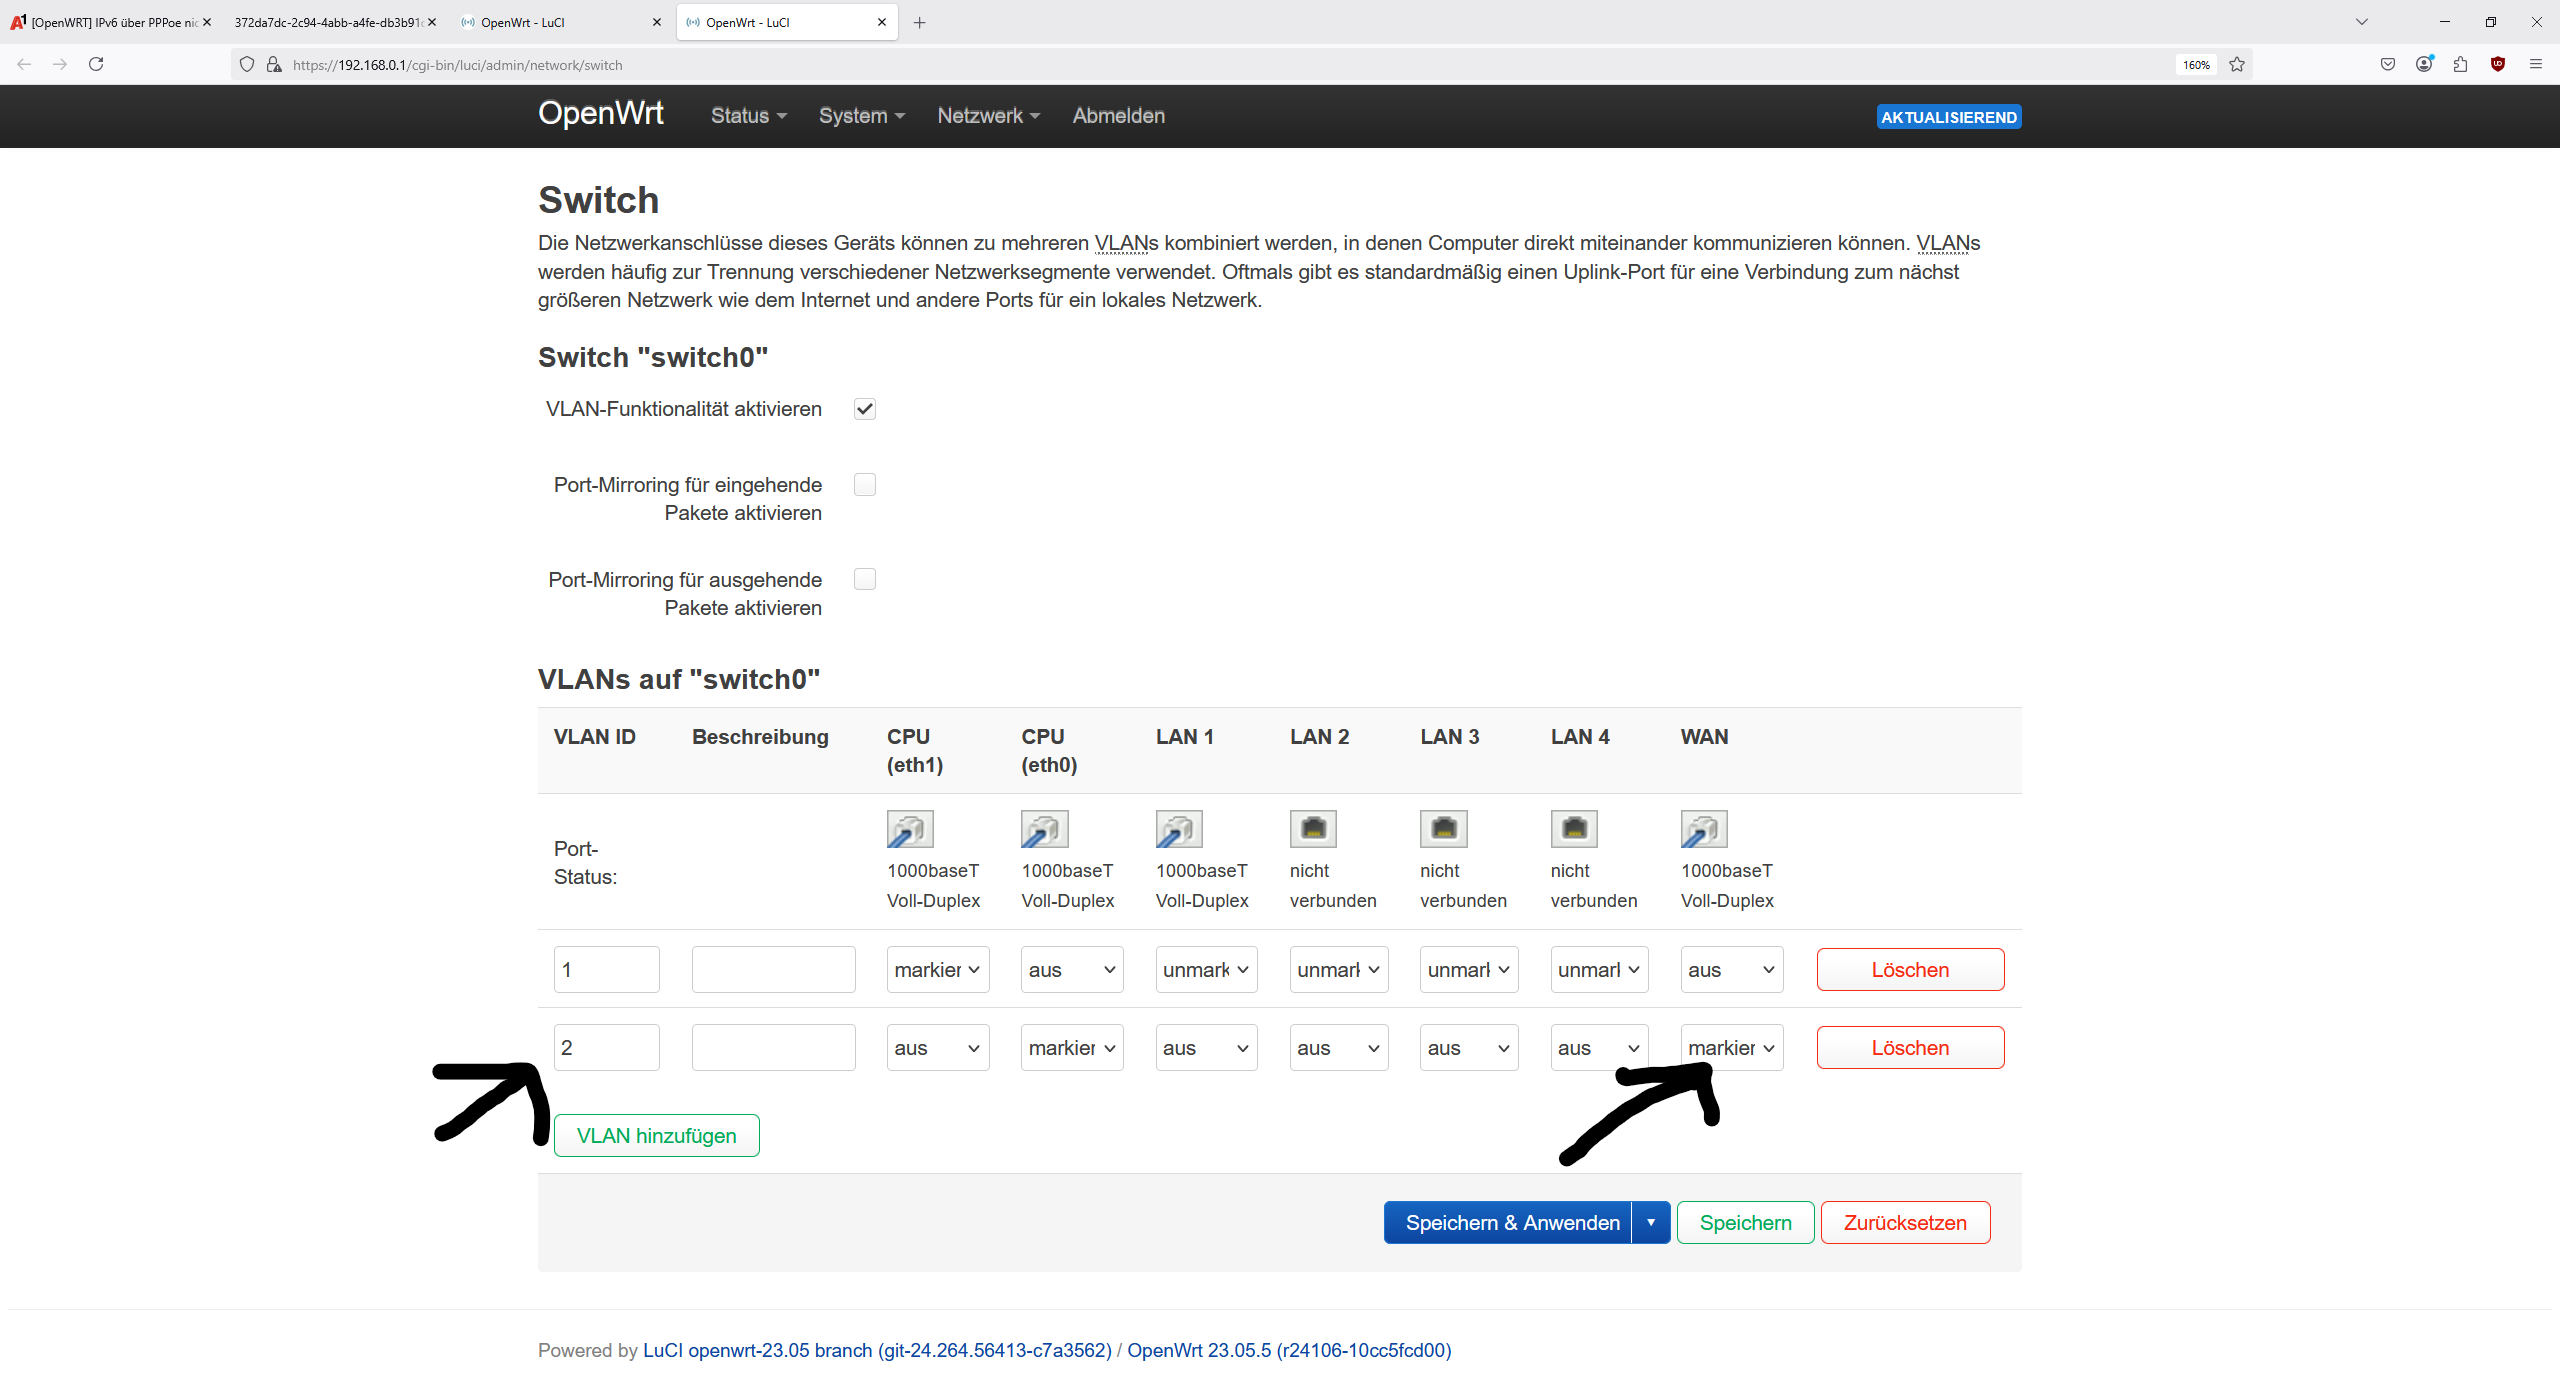The width and height of the screenshot is (2560, 1392).
Task: Open VLAN 1 LAN 1 dropdown
Action: click(1206, 969)
